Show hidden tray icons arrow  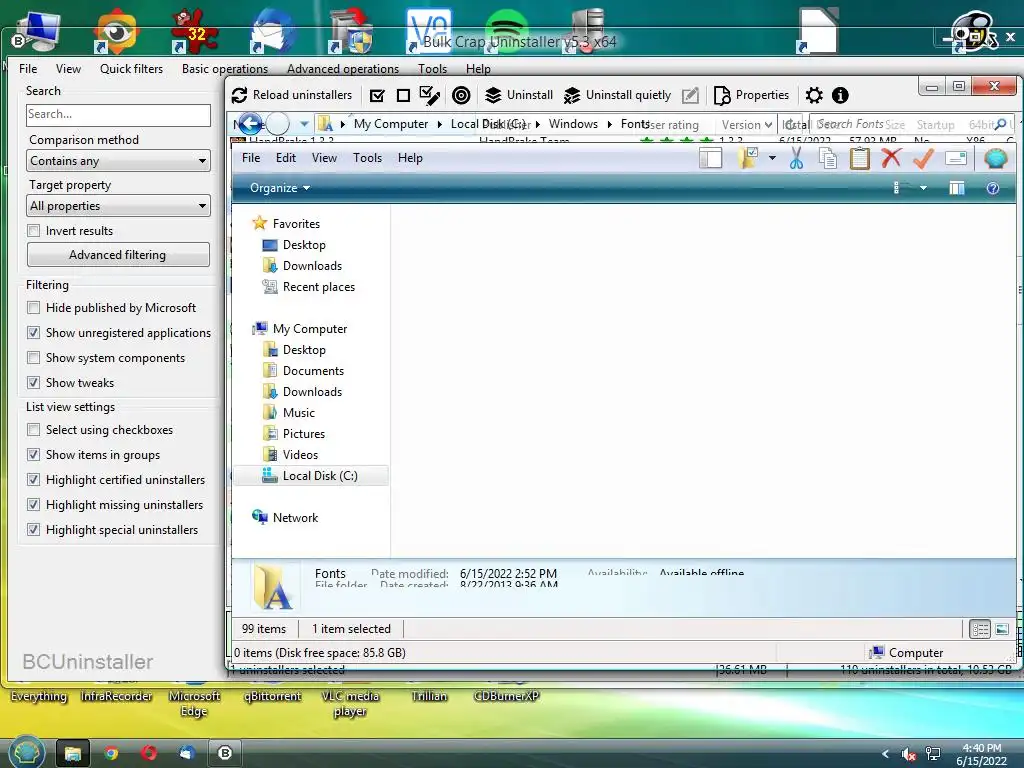click(885, 754)
